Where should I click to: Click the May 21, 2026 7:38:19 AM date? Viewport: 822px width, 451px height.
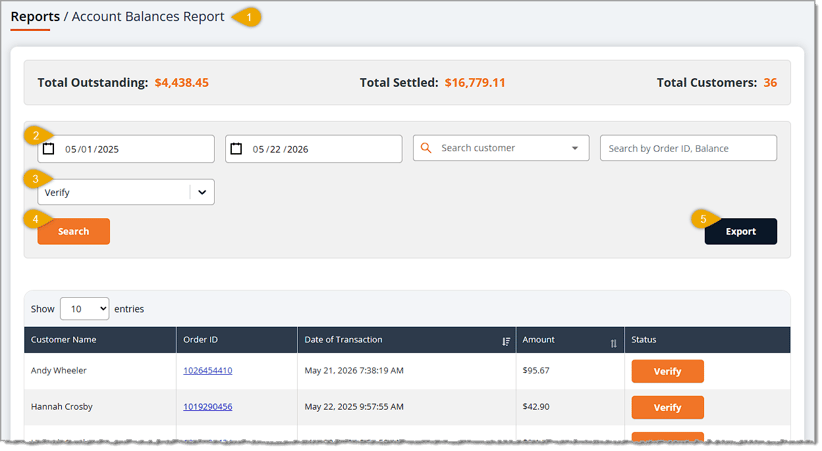coord(354,370)
